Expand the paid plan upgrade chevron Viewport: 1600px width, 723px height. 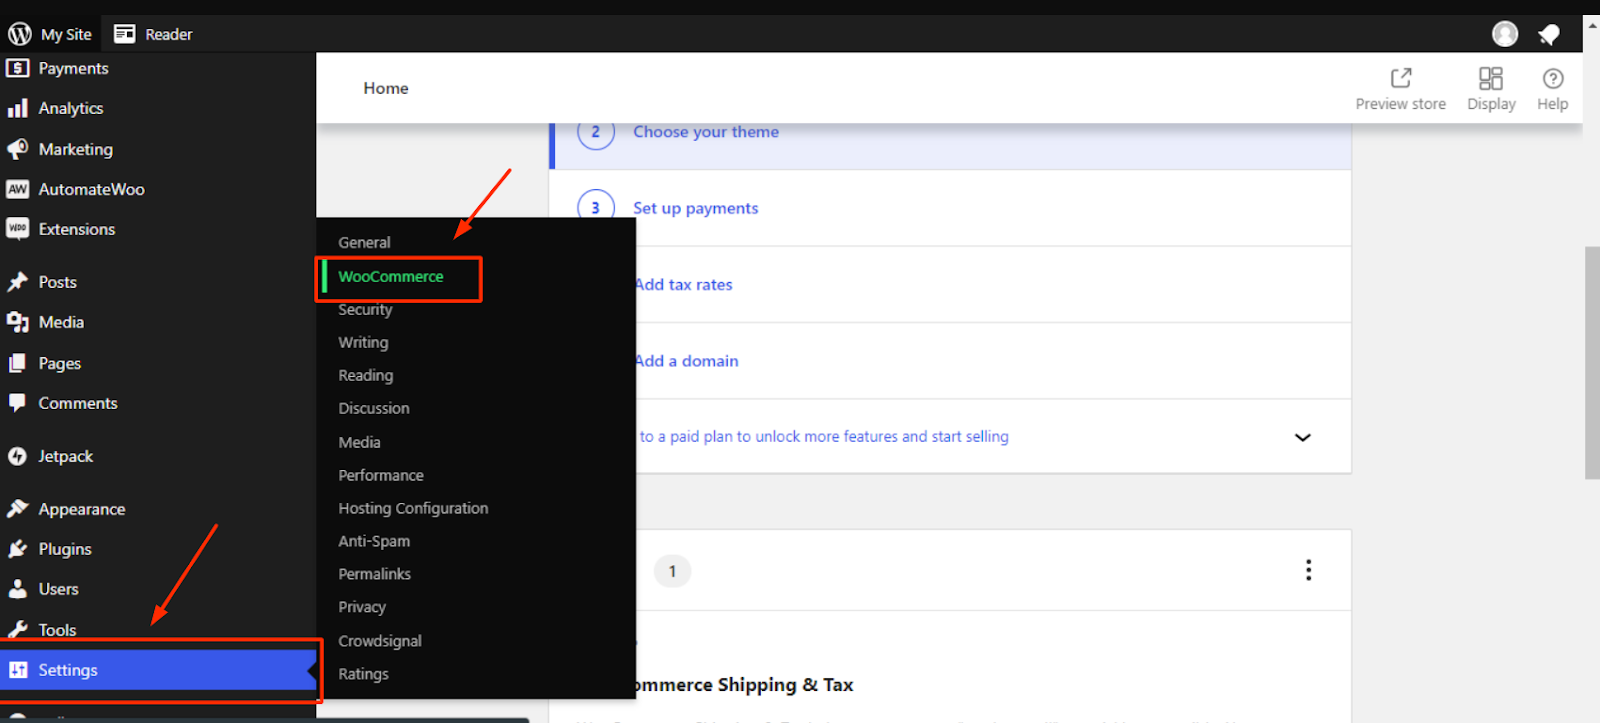point(1303,437)
